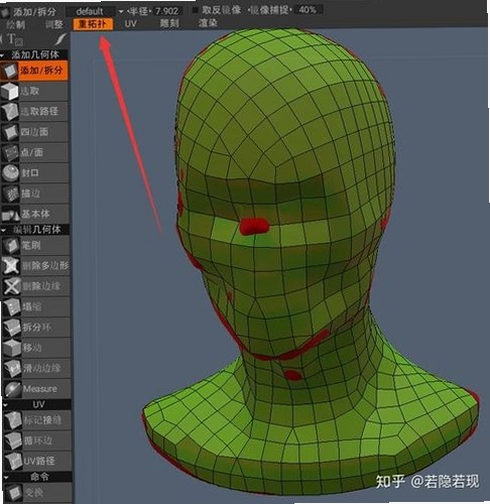The width and height of the screenshot is (490, 504).
Task: Select the 选取 tool
Action: (35, 91)
